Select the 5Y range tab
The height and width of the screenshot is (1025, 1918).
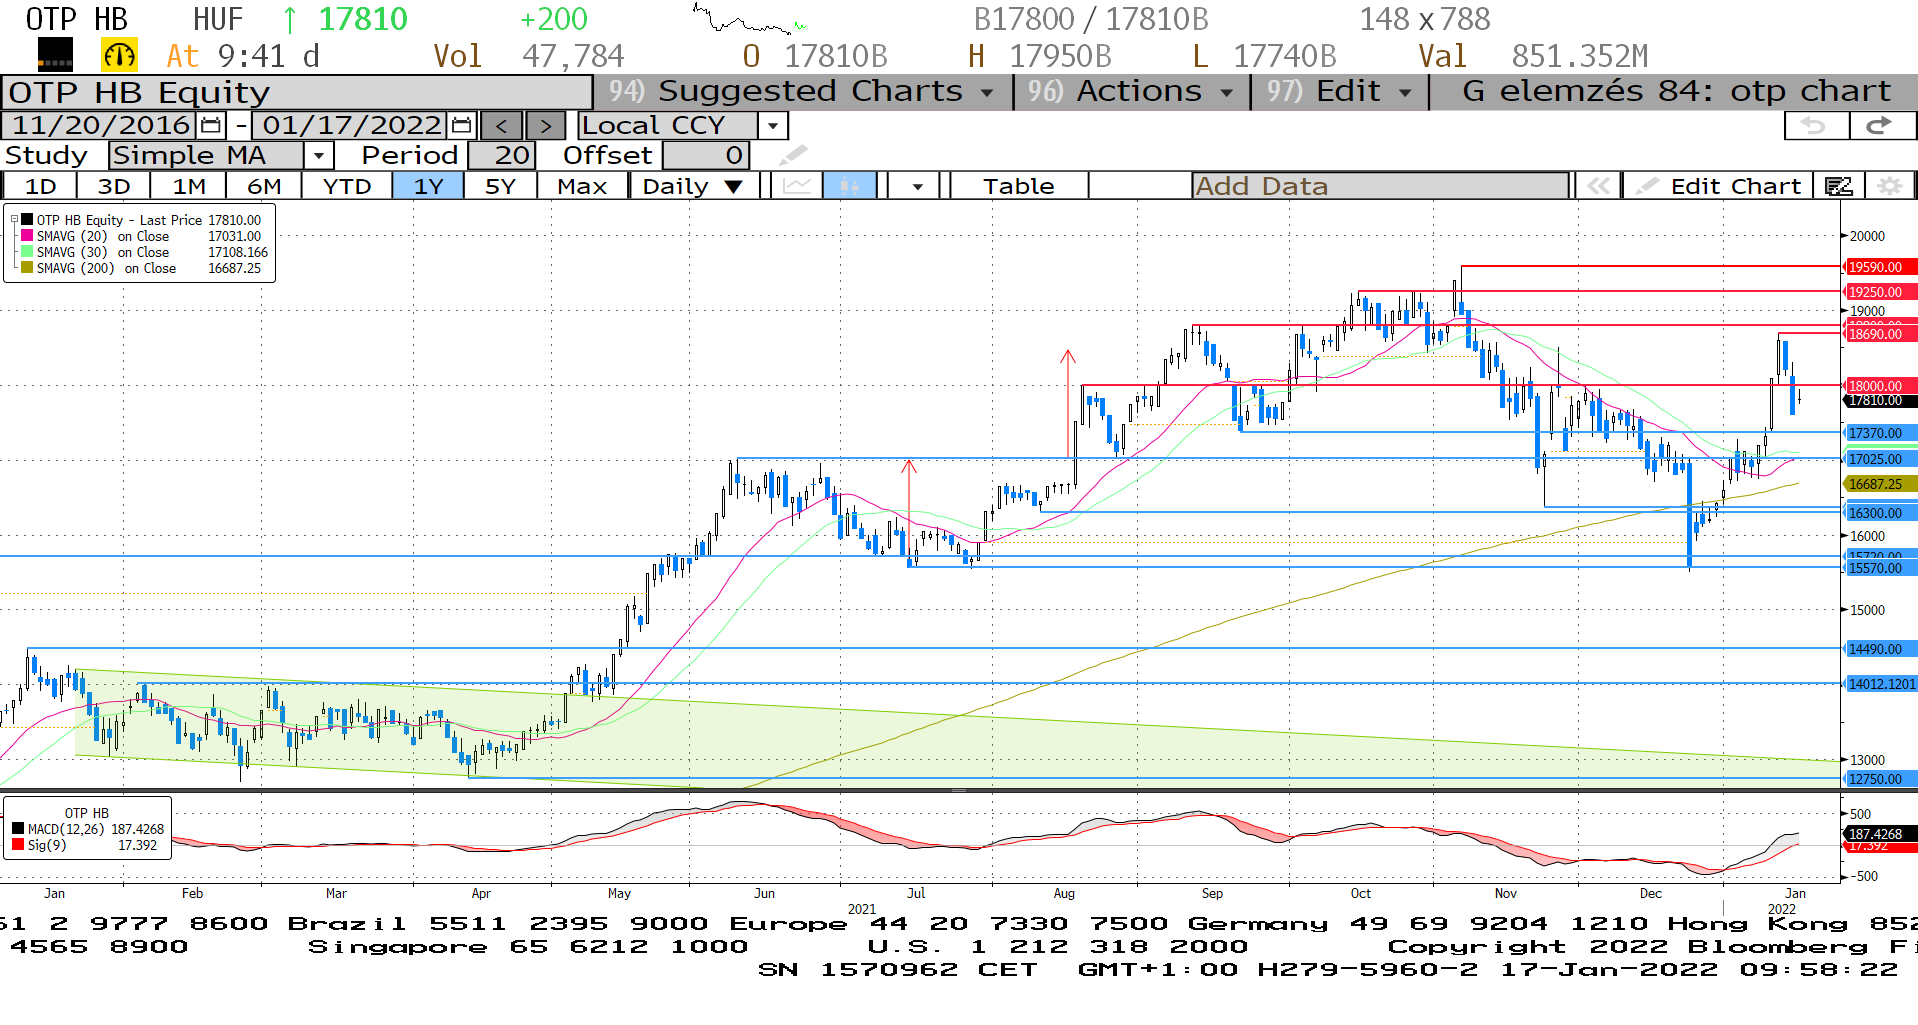(500, 186)
